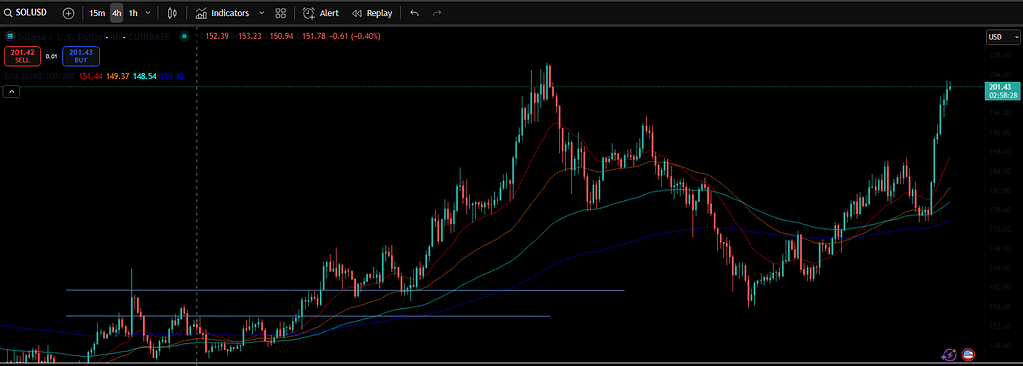Undo the last chart action
Image resolution: width=1023 pixels, height=366 pixels.
coord(414,13)
